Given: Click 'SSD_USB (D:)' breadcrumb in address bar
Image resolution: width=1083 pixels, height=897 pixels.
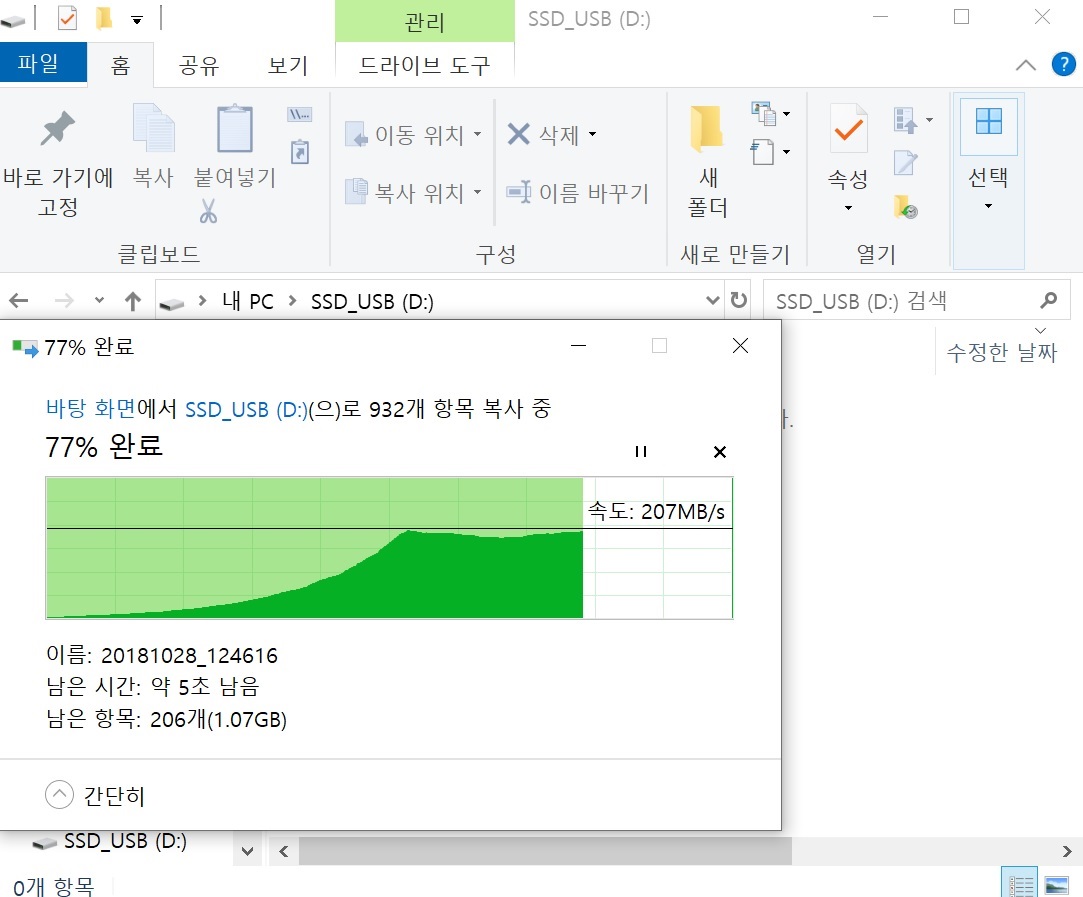Looking at the screenshot, I should 372,301.
